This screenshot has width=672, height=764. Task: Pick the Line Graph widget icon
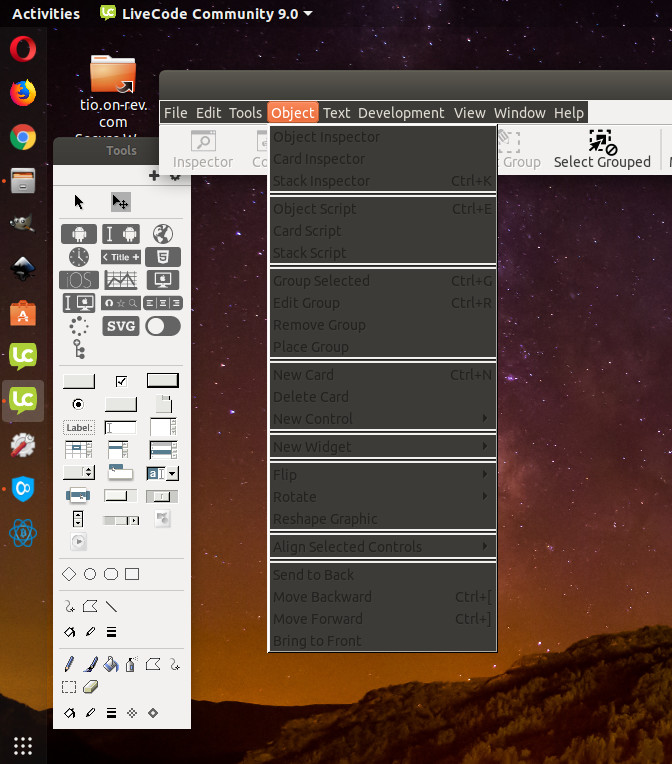121,280
